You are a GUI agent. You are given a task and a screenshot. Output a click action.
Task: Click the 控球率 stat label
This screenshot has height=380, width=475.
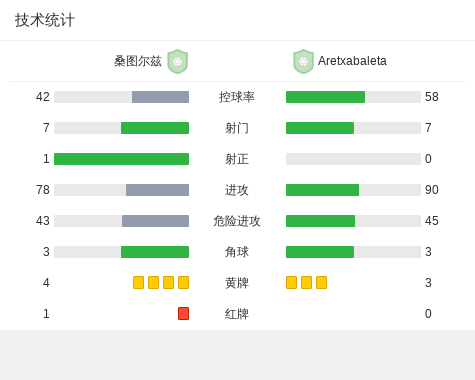(x=237, y=97)
